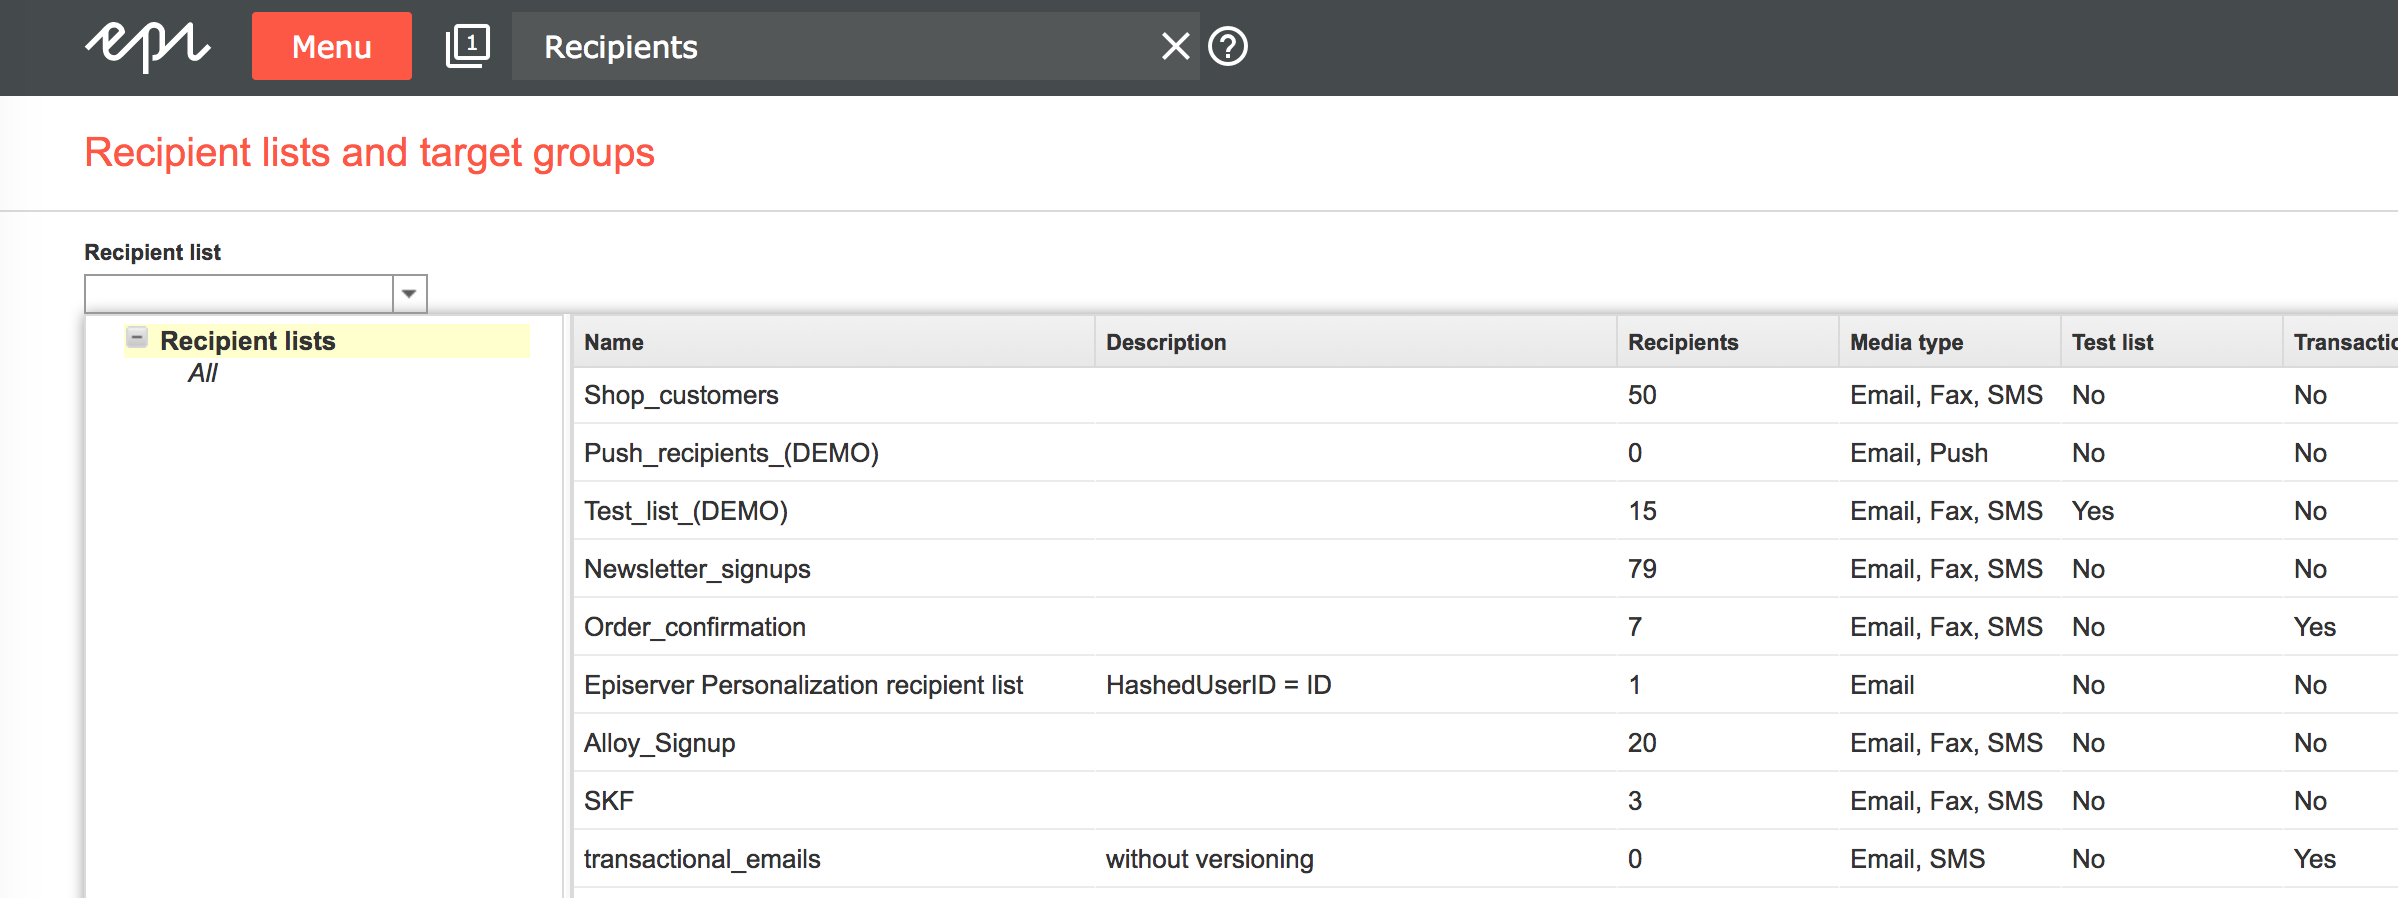Open the help question mark icon

coord(1228,46)
